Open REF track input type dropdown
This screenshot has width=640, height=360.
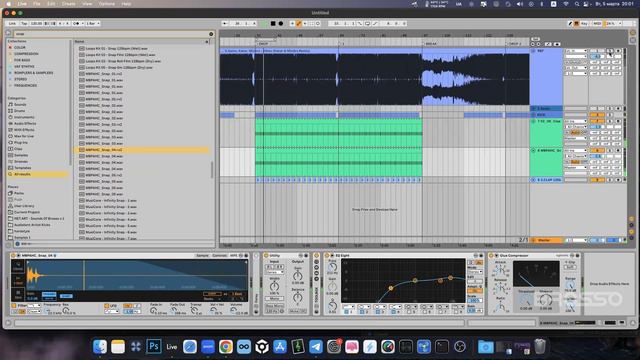coord(576,51)
